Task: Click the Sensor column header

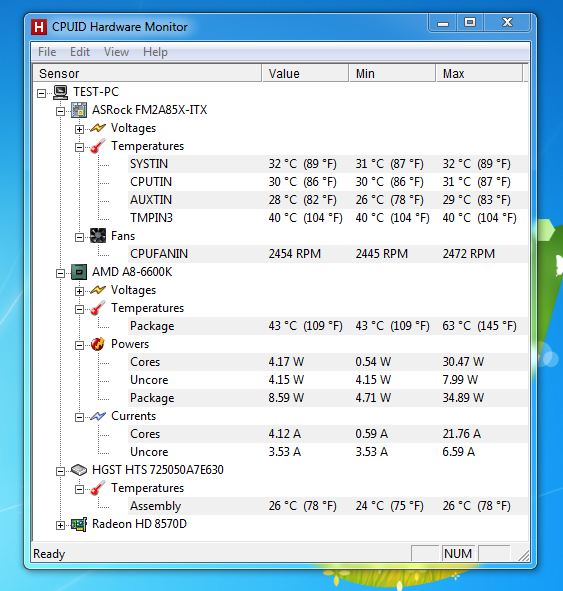Action: [x=147, y=73]
